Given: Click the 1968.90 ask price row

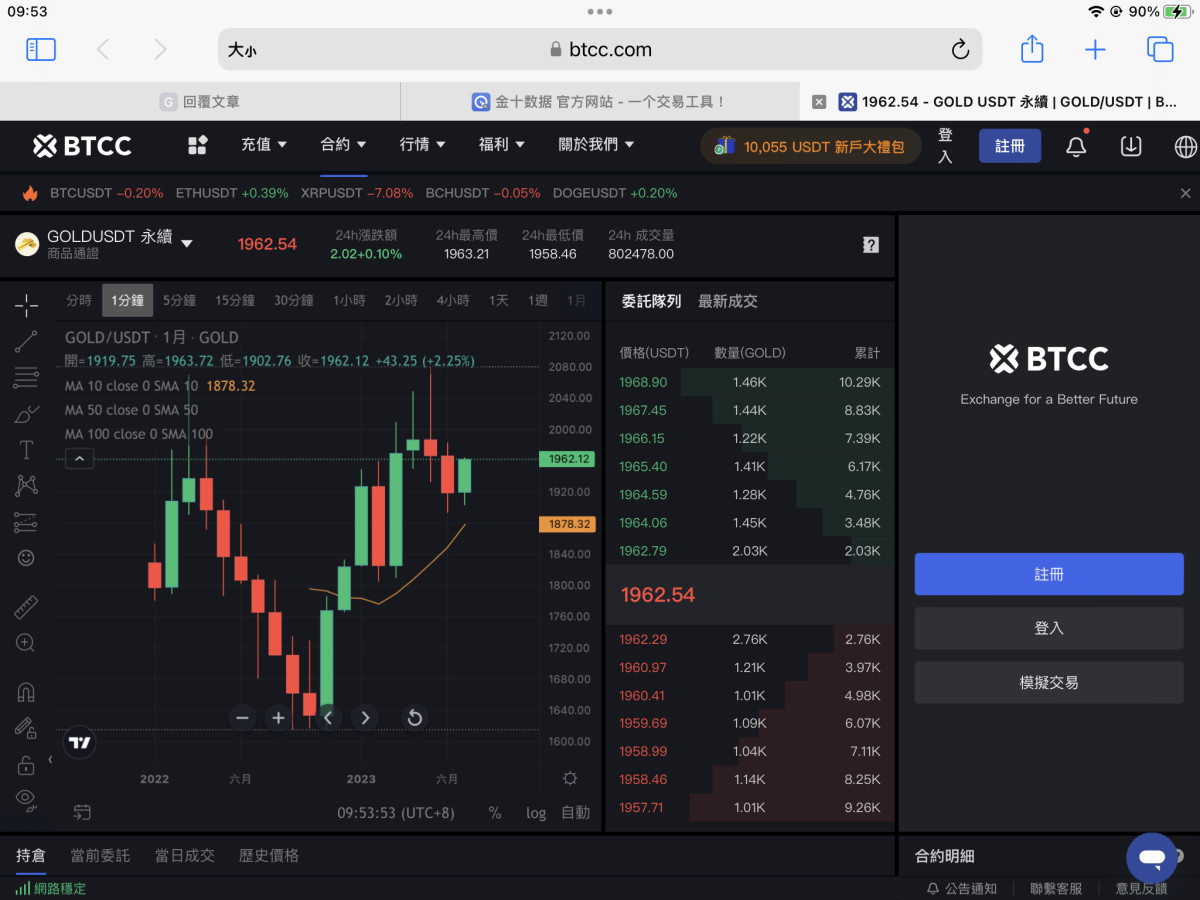Looking at the screenshot, I should click(x=750, y=382).
